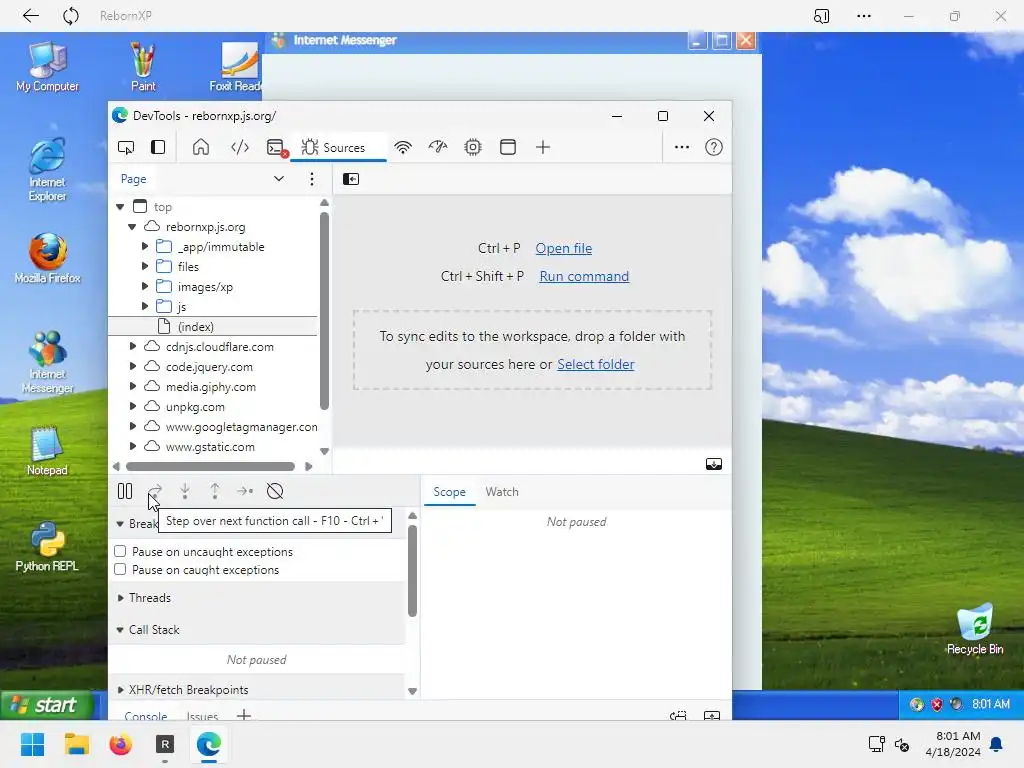Open the Console panel icon with error badge

[277, 148]
